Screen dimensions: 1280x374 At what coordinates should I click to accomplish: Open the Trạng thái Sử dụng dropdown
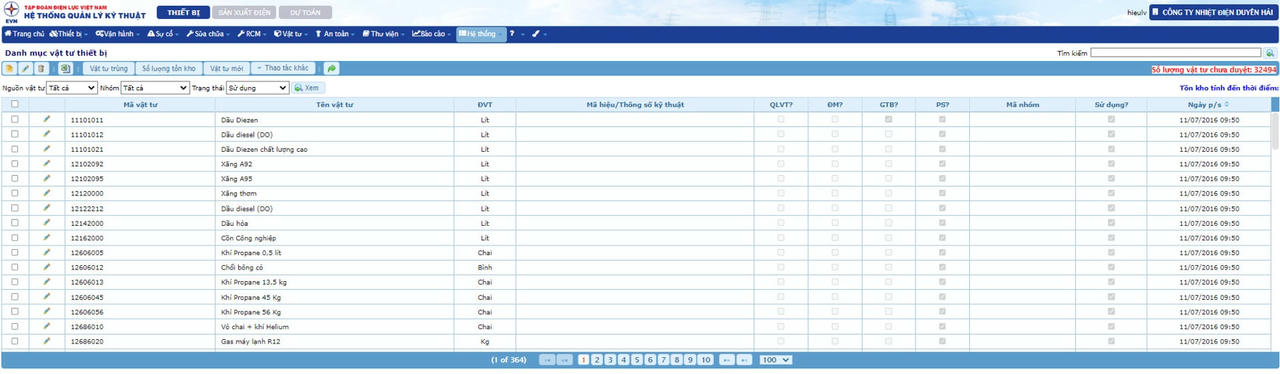tap(257, 88)
